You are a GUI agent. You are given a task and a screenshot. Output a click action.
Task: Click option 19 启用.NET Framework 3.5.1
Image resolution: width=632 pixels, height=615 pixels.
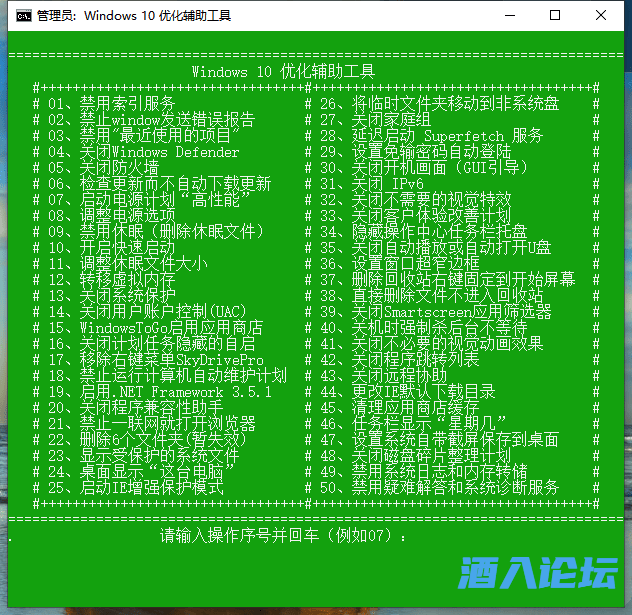click(160, 392)
